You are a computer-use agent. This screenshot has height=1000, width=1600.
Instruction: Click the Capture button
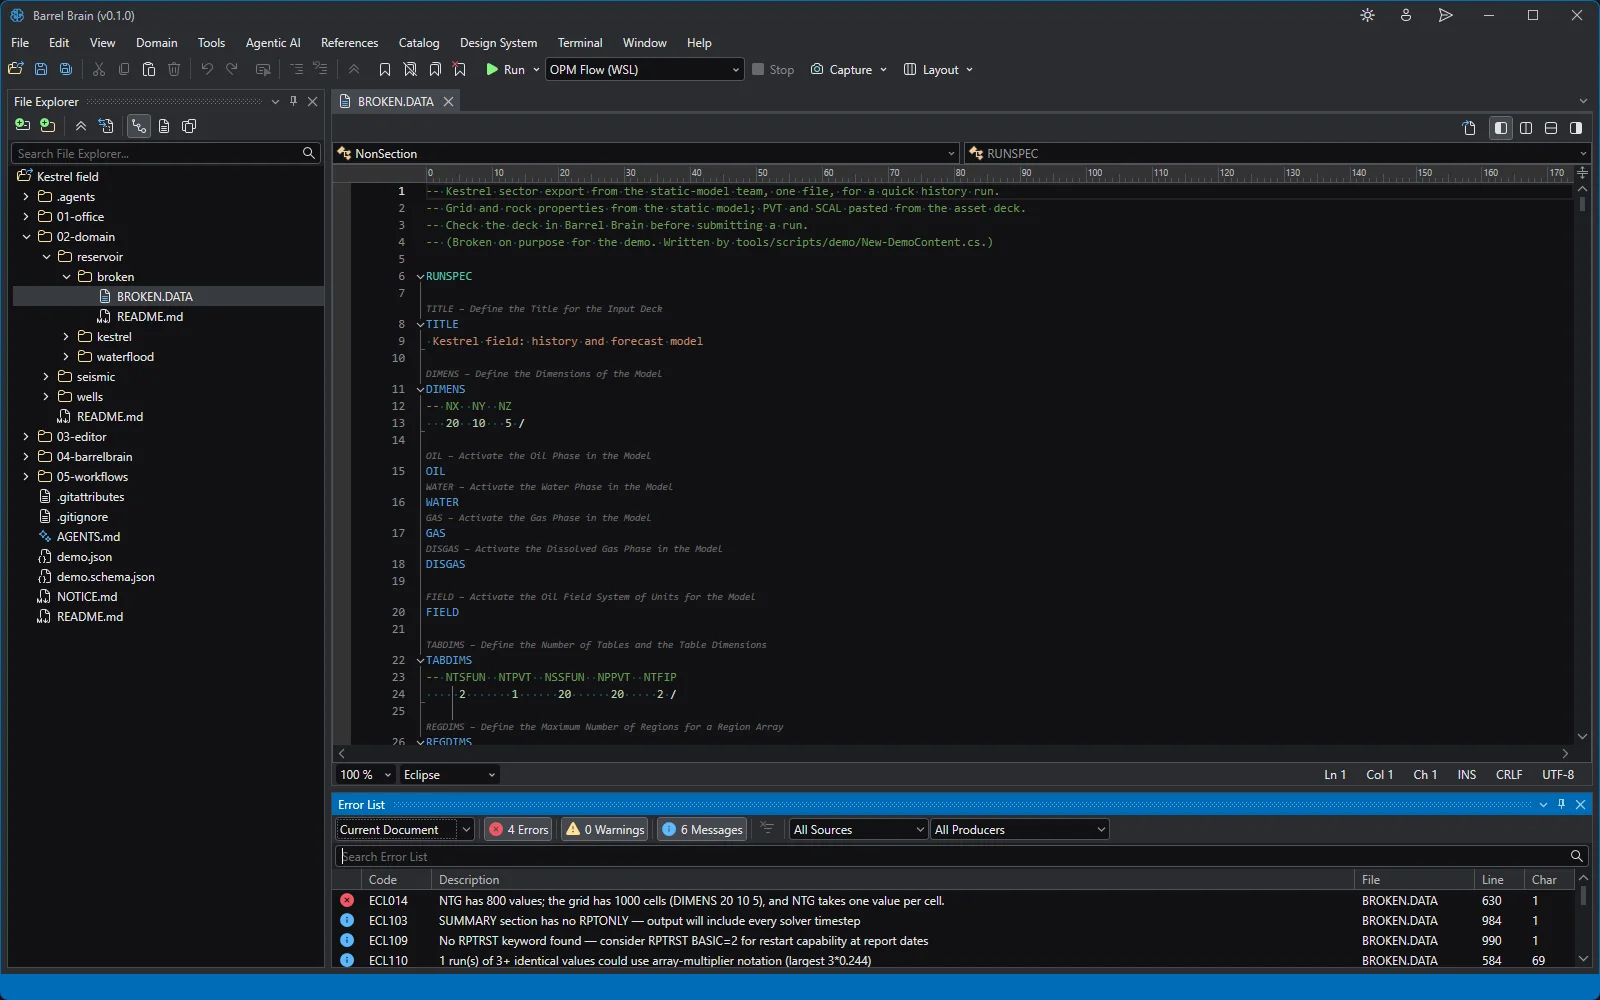(842, 69)
